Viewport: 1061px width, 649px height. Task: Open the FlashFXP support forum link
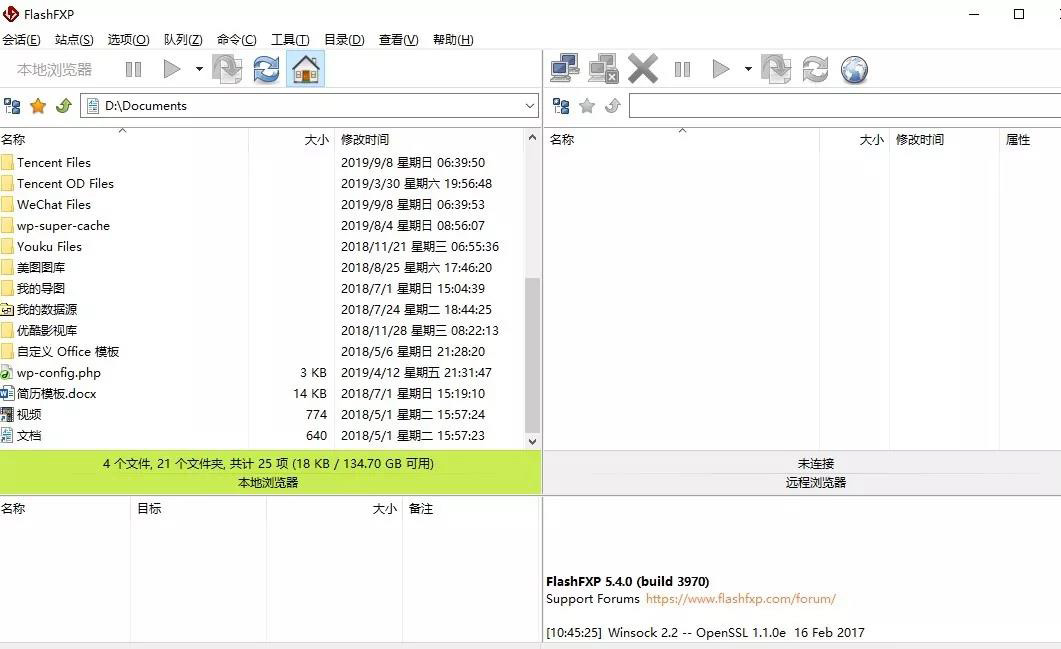(x=740, y=599)
